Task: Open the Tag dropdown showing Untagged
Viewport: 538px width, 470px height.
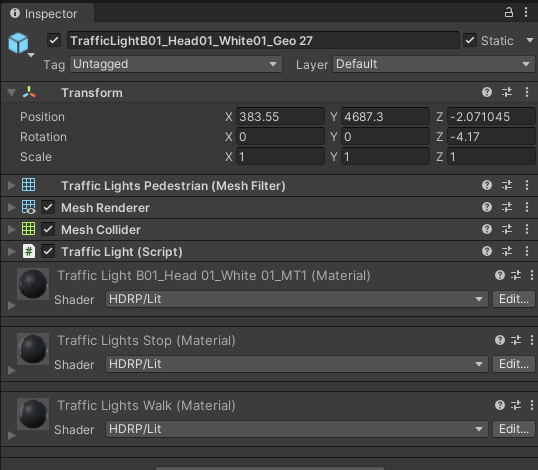Action: point(176,64)
